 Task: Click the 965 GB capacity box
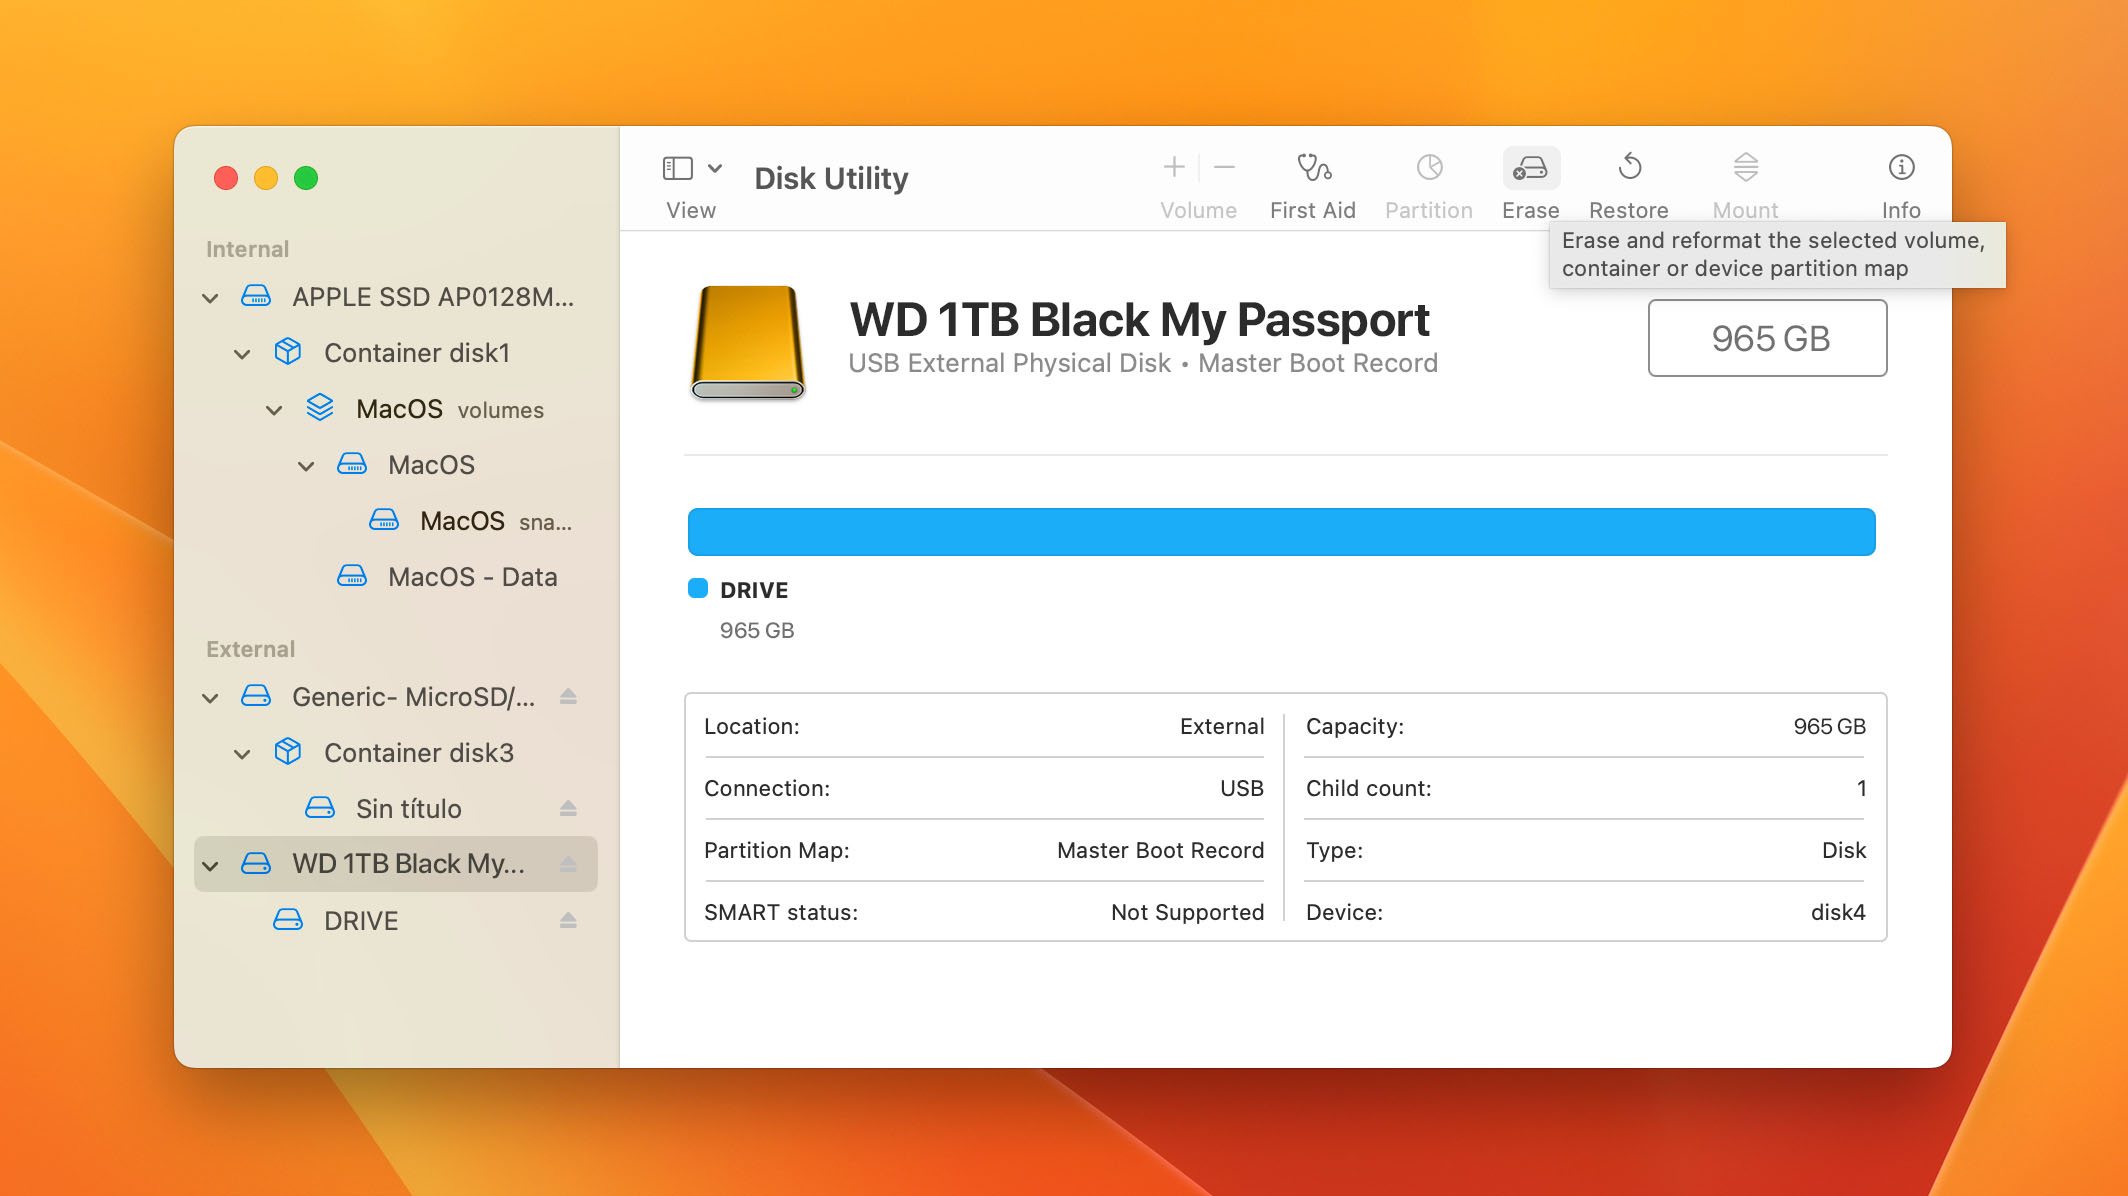(1768, 338)
